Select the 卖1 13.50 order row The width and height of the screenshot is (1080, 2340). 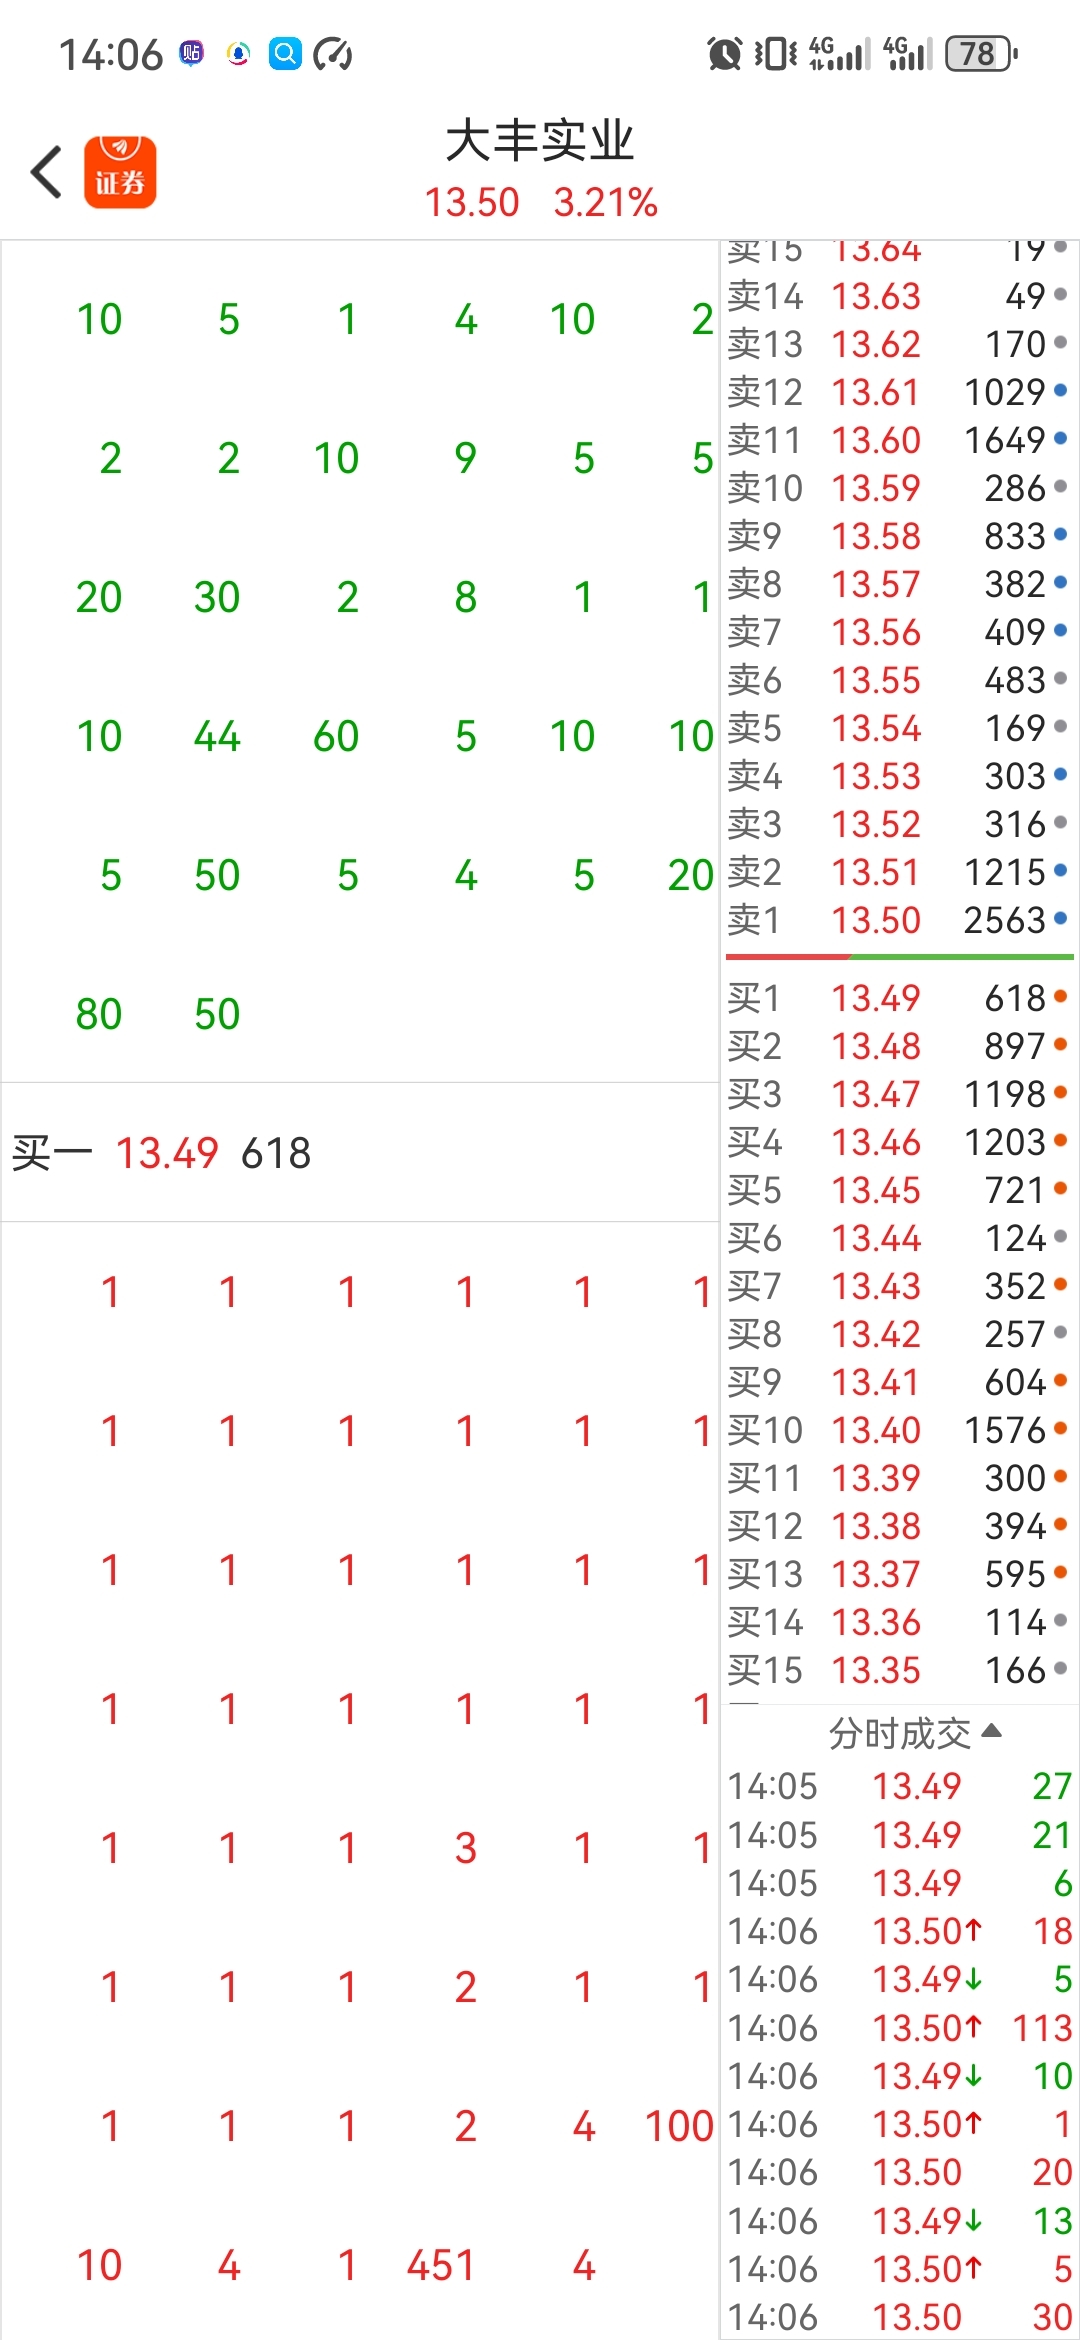[x=898, y=920]
